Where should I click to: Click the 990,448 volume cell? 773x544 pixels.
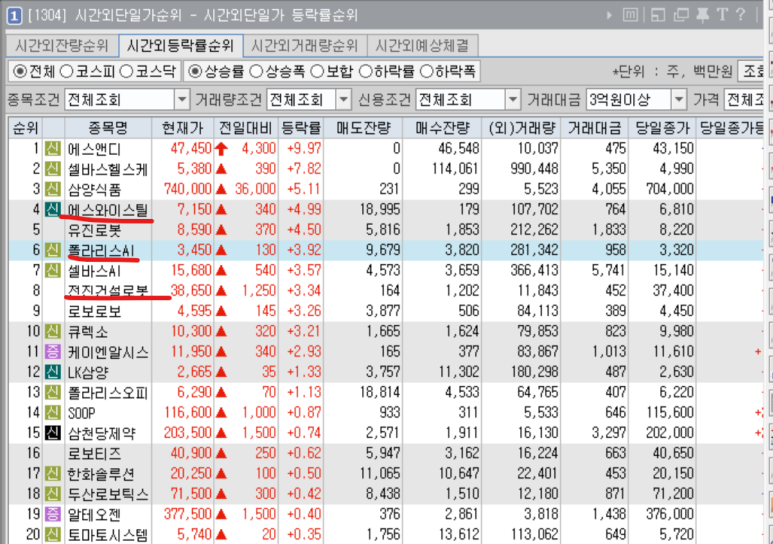click(x=534, y=169)
